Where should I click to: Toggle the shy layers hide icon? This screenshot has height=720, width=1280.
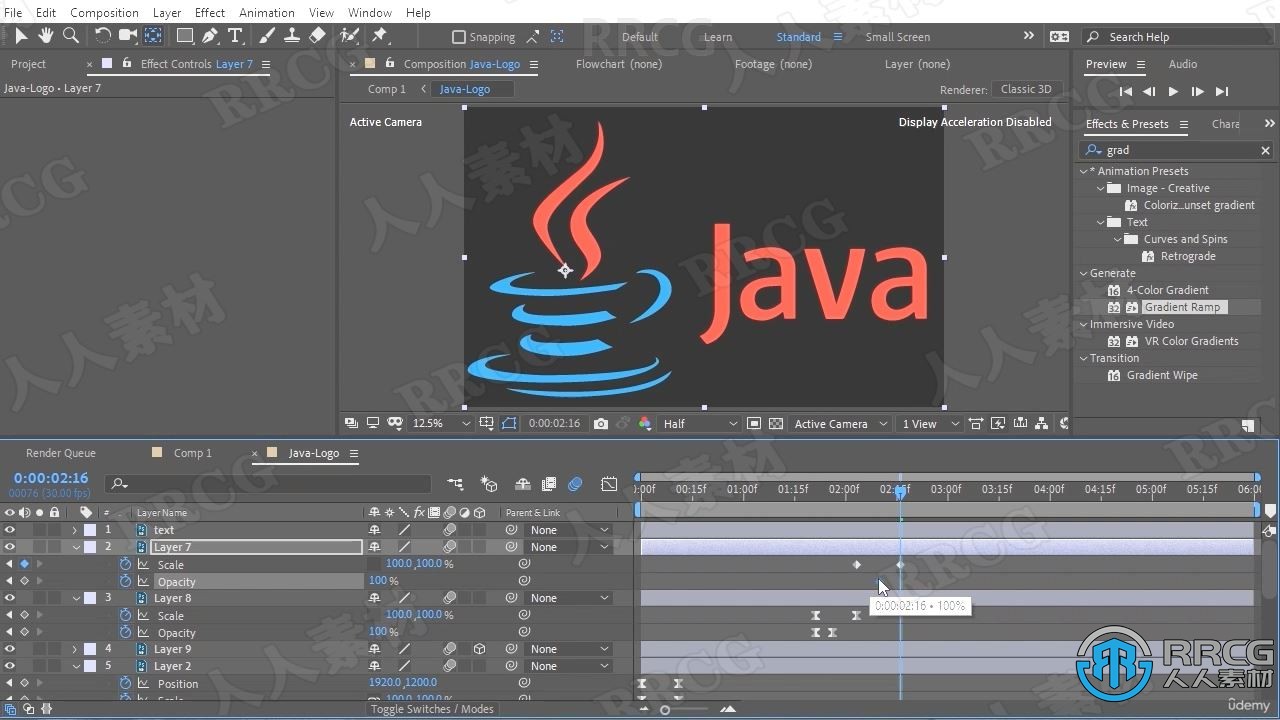click(x=522, y=484)
